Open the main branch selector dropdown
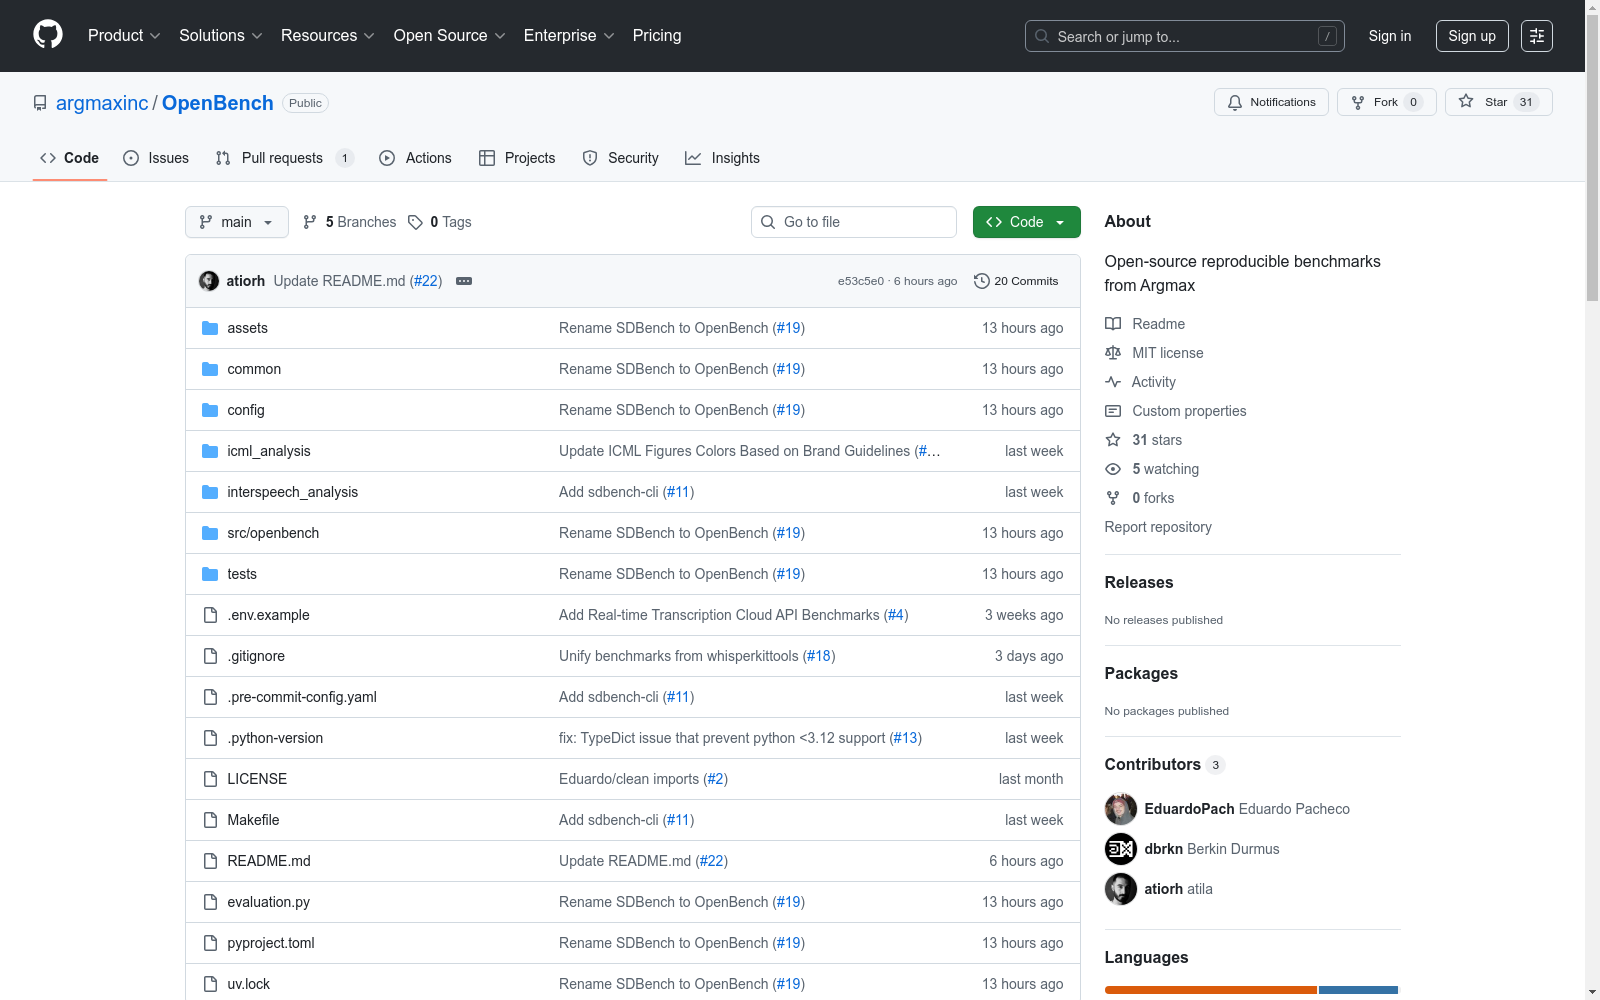Viewport: 1600px width, 1000px height. tap(237, 222)
